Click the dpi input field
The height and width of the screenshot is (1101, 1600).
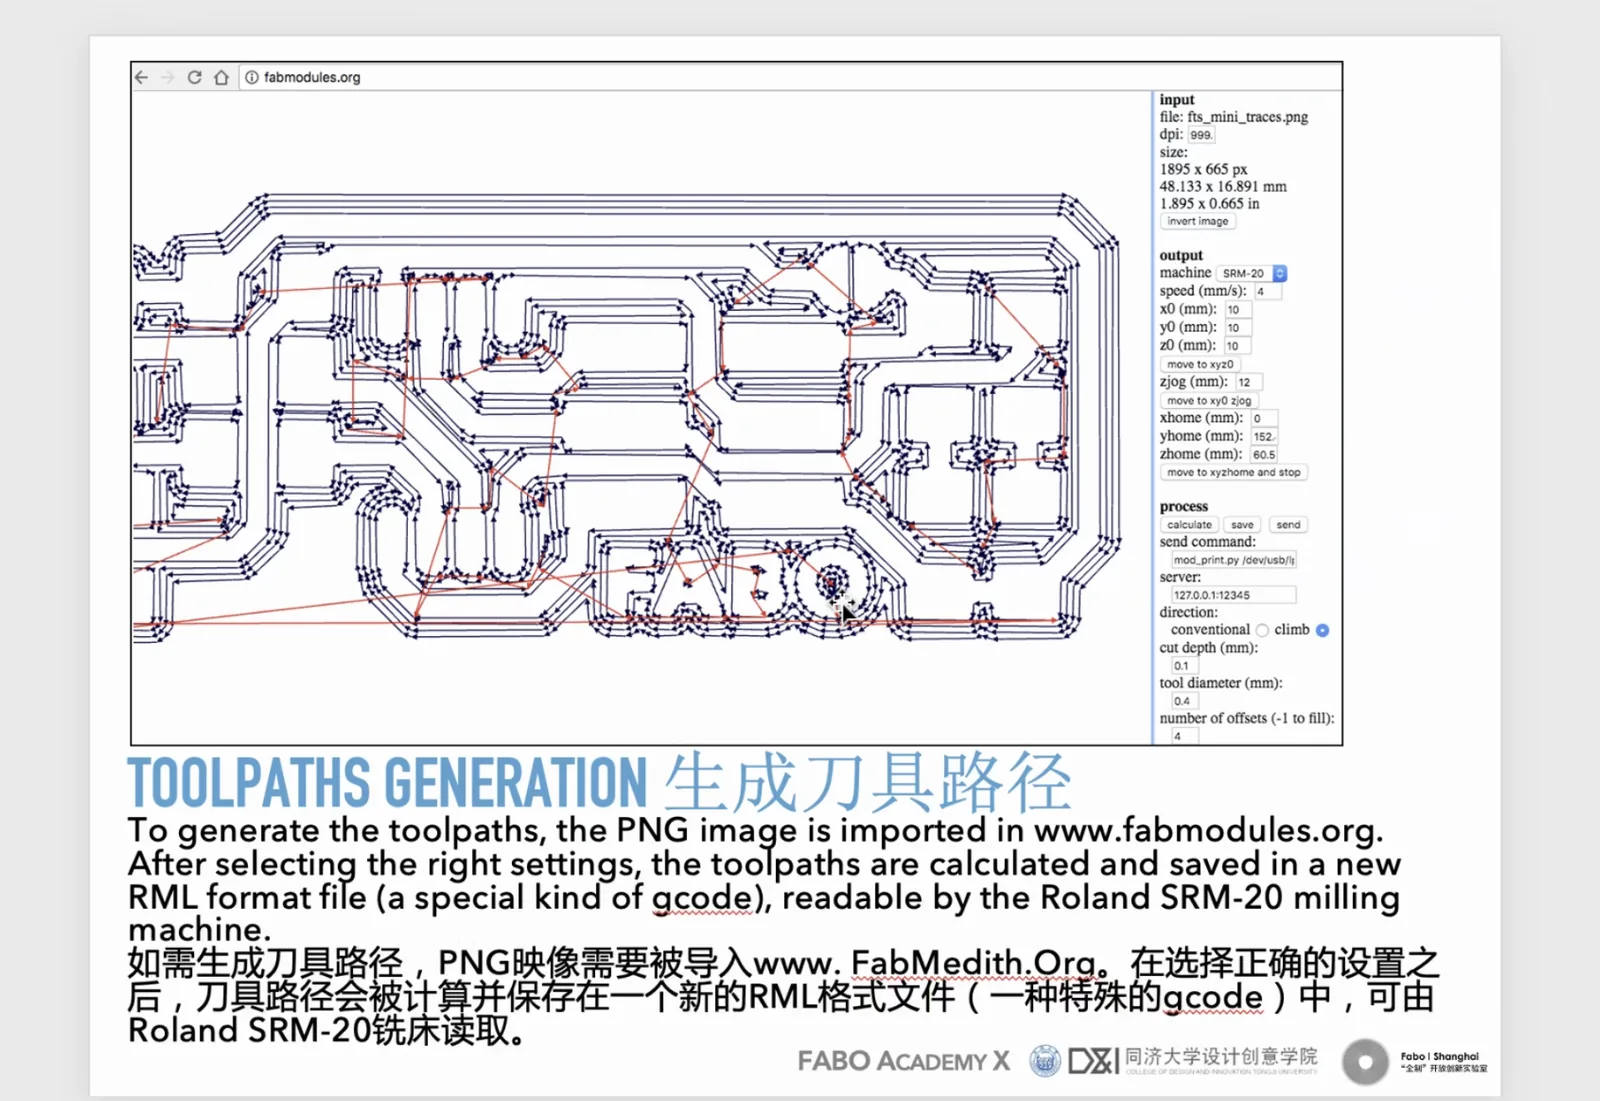tap(1200, 133)
